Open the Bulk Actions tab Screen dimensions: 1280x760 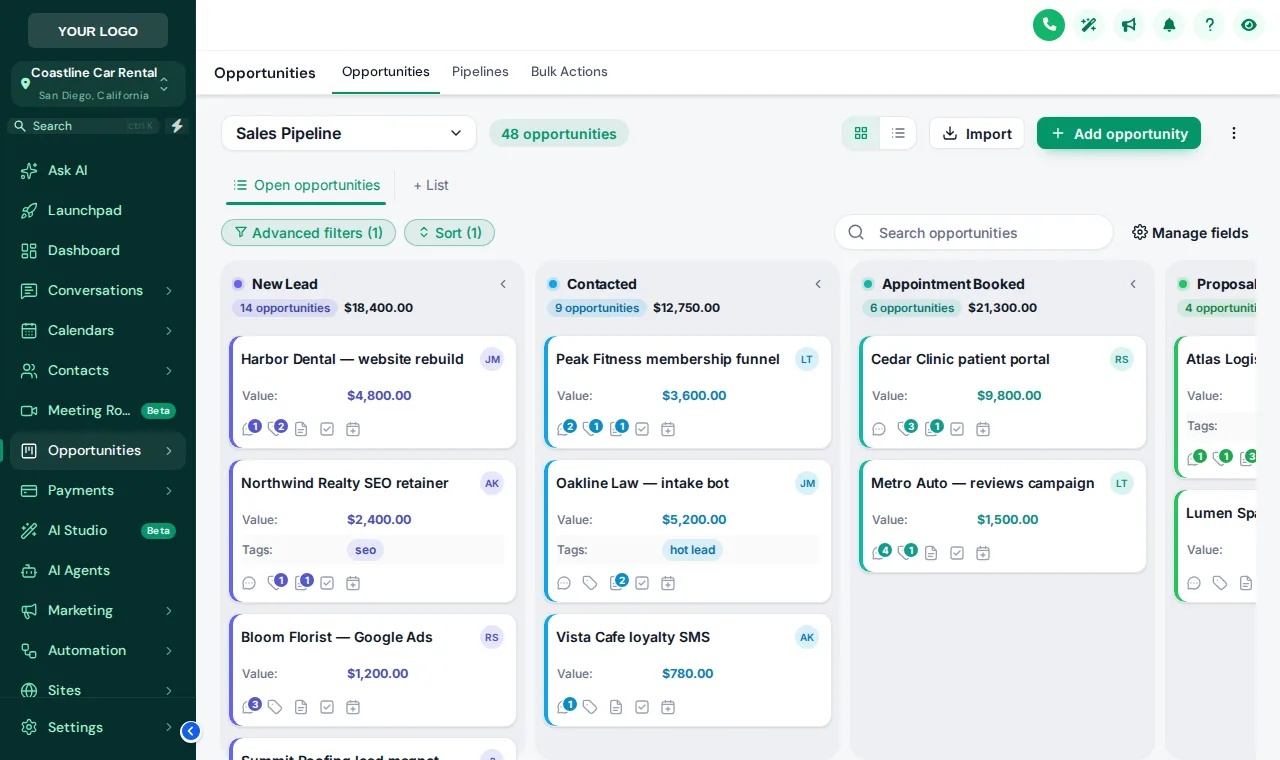[x=569, y=72]
